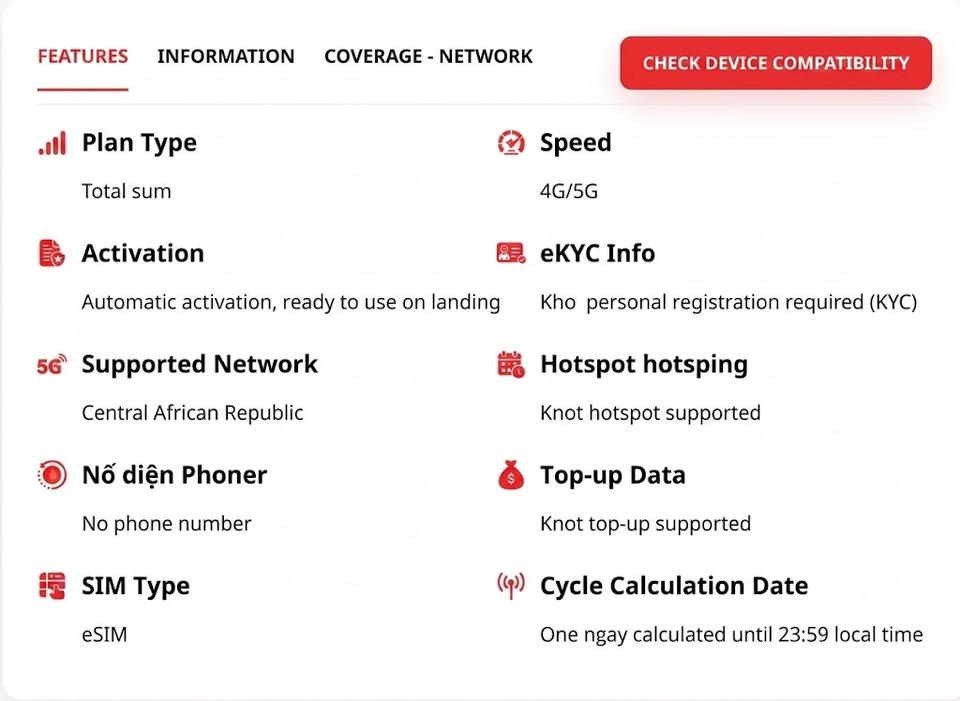Open the COVERAGE - NETWORK tab

[x=429, y=56]
